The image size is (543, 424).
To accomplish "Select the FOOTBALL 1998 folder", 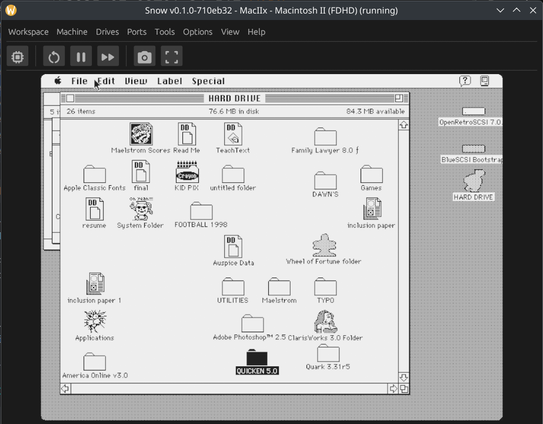I will [201, 211].
